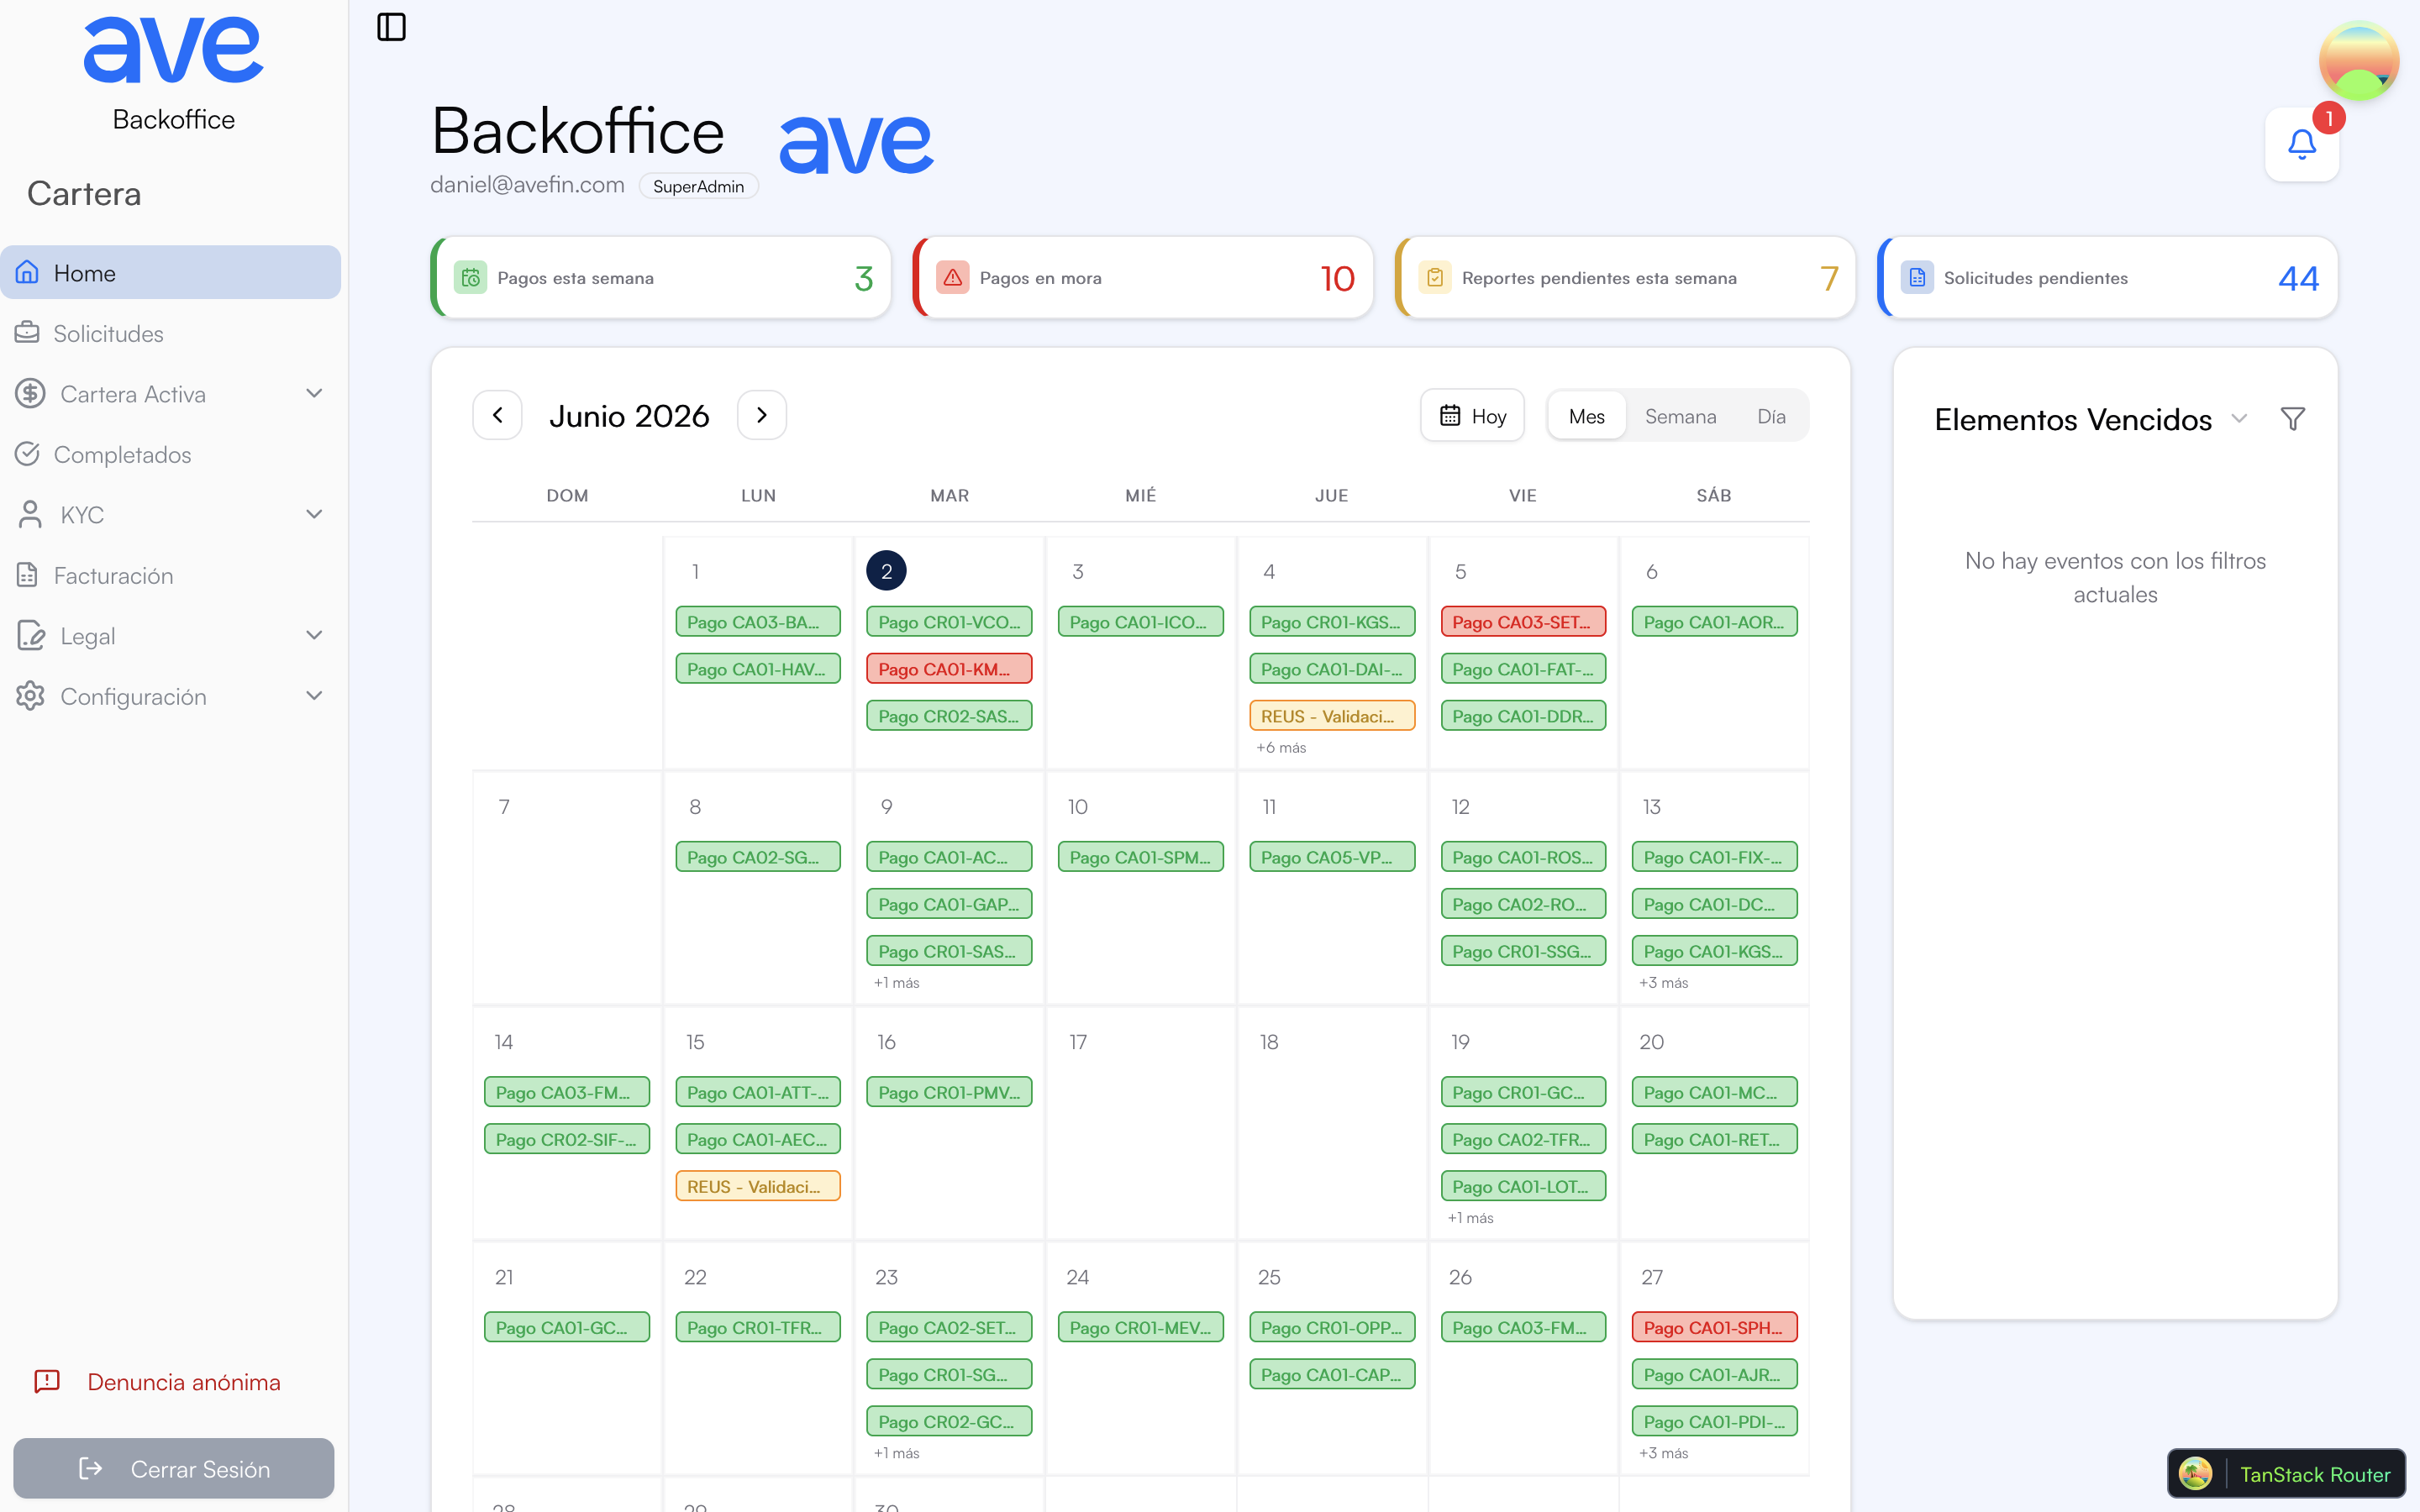Open the Pagos esta semana card
The width and height of the screenshot is (2420, 1512).
coord(660,277)
